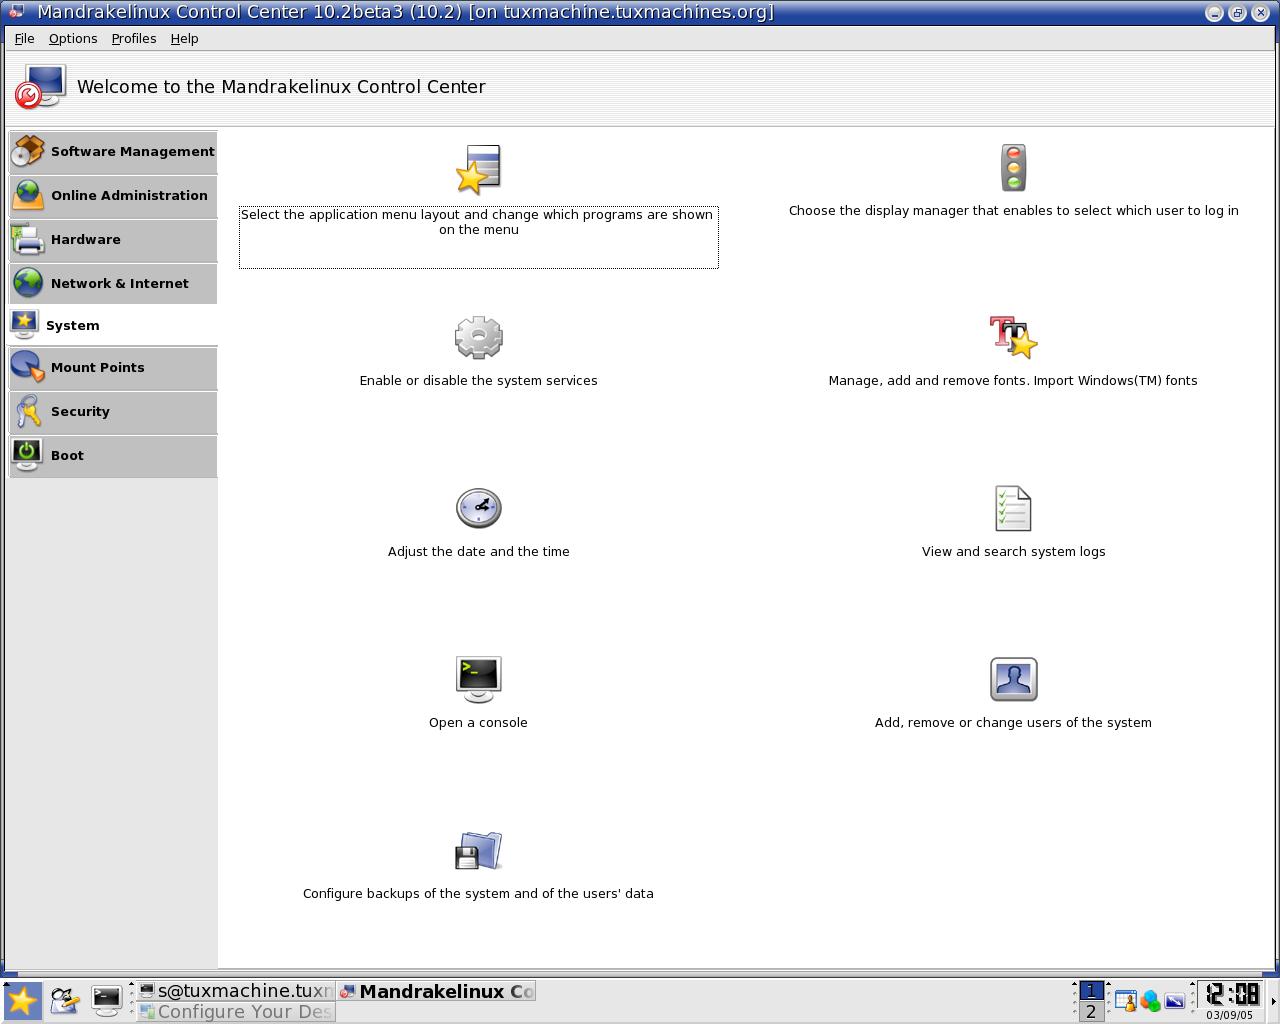Screen dimensions: 1280x1024
Task: Select the Network & Internet tab
Action: tap(113, 284)
